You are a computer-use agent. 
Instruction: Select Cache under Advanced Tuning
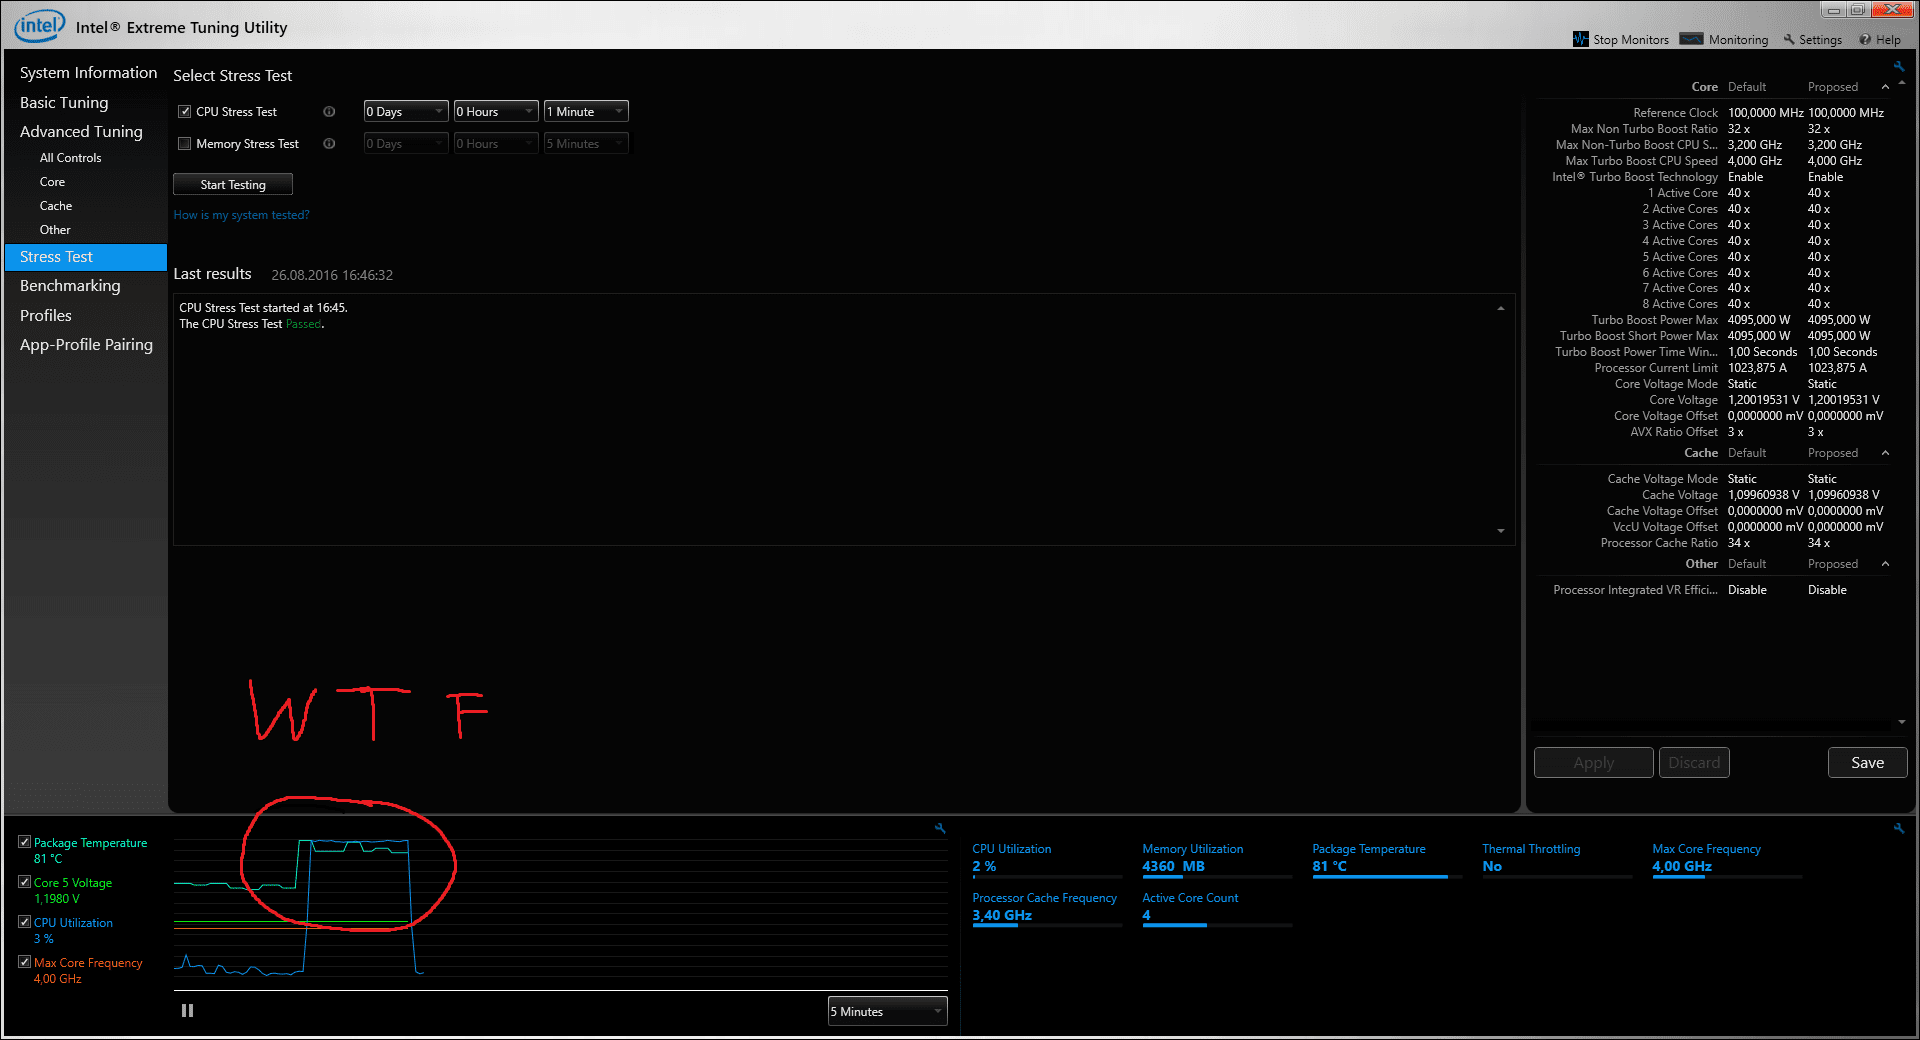coord(56,206)
